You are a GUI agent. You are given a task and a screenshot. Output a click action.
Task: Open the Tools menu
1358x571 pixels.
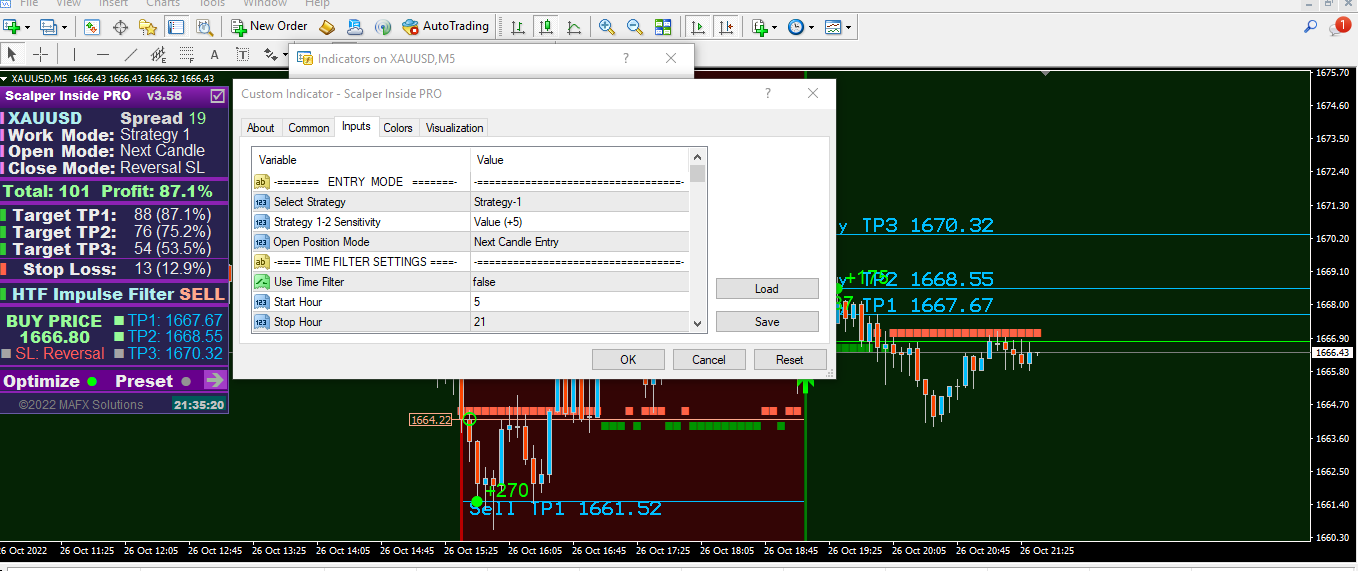[210, 4]
